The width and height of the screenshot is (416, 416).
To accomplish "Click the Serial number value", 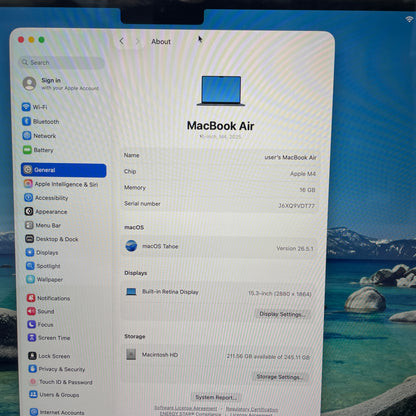I will (296, 206).
